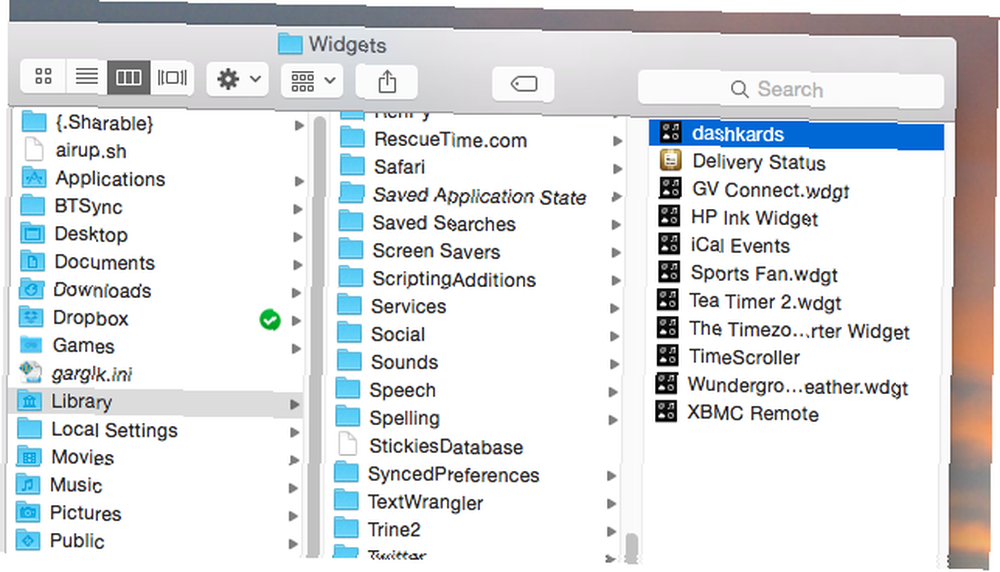Select the garglk.ini file icon
Screen dimensions: 1000x572
point(31,372)
